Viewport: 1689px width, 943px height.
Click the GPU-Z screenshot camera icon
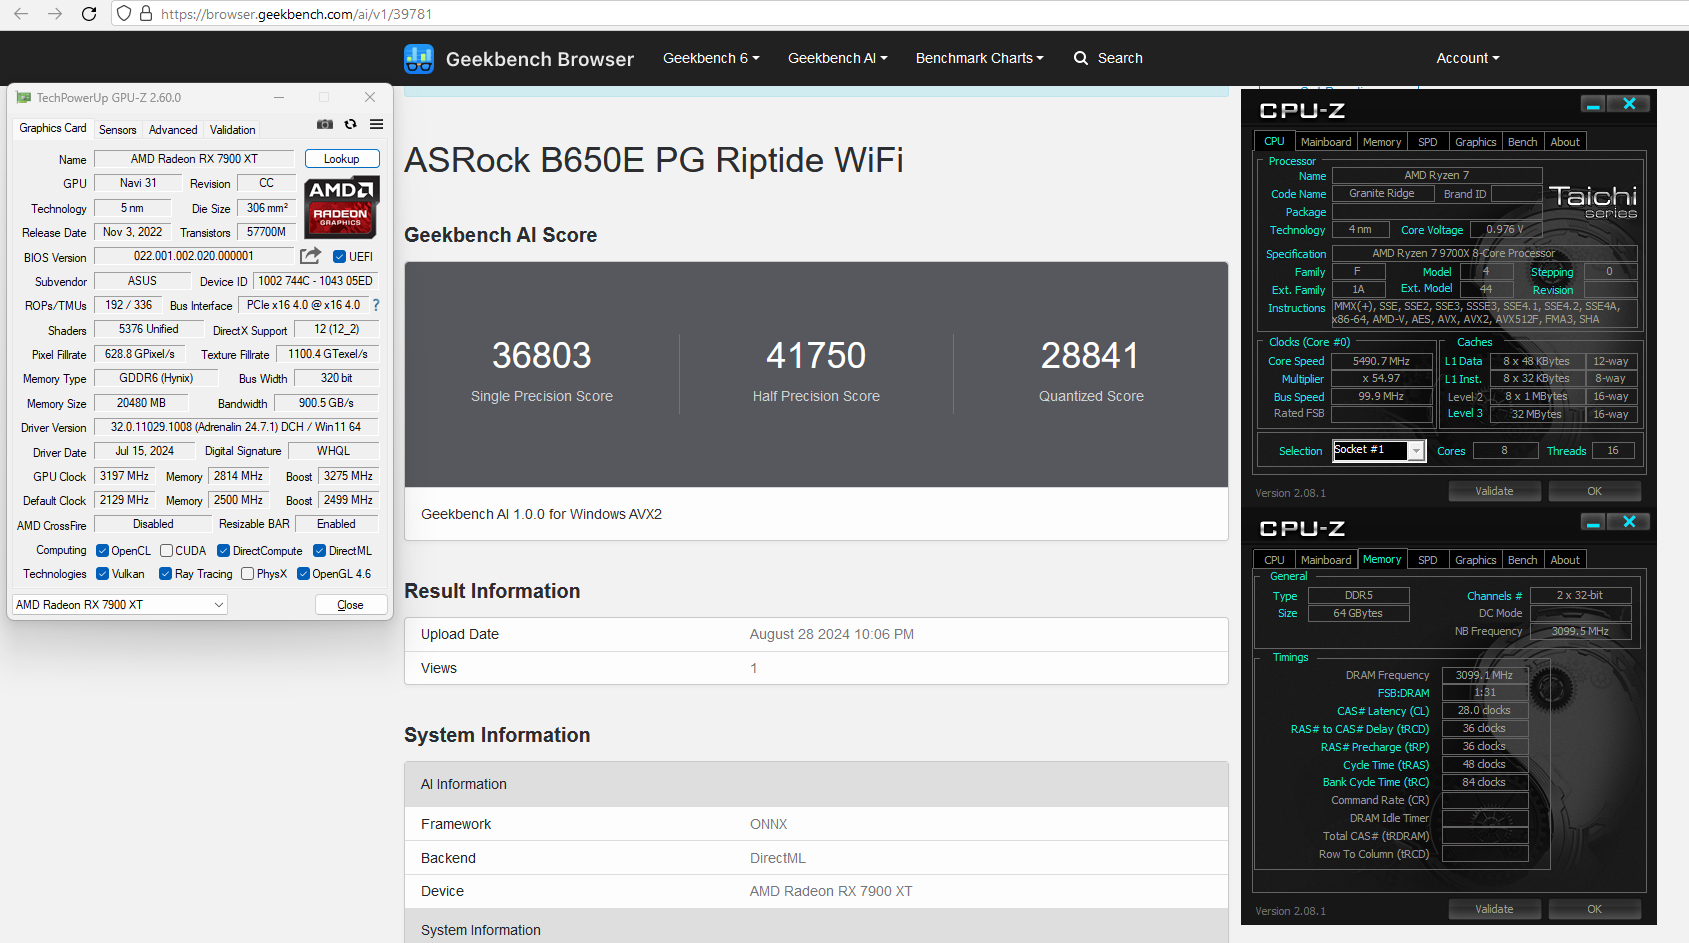pos(325,124)
